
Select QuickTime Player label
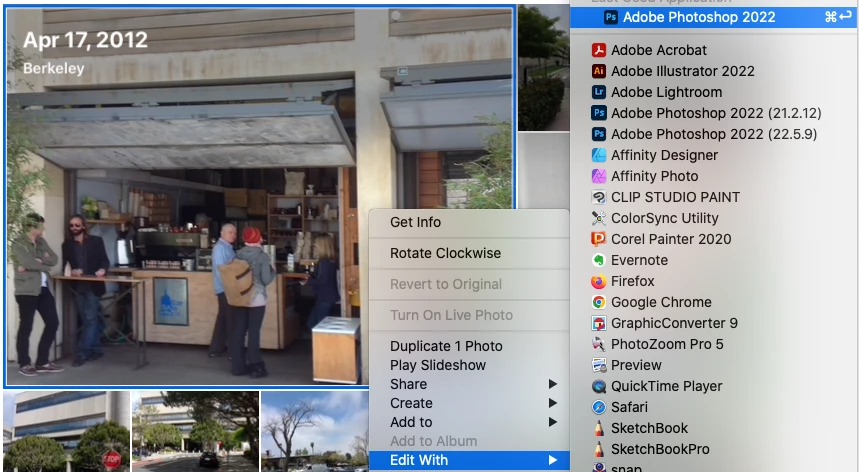[667, 387]
